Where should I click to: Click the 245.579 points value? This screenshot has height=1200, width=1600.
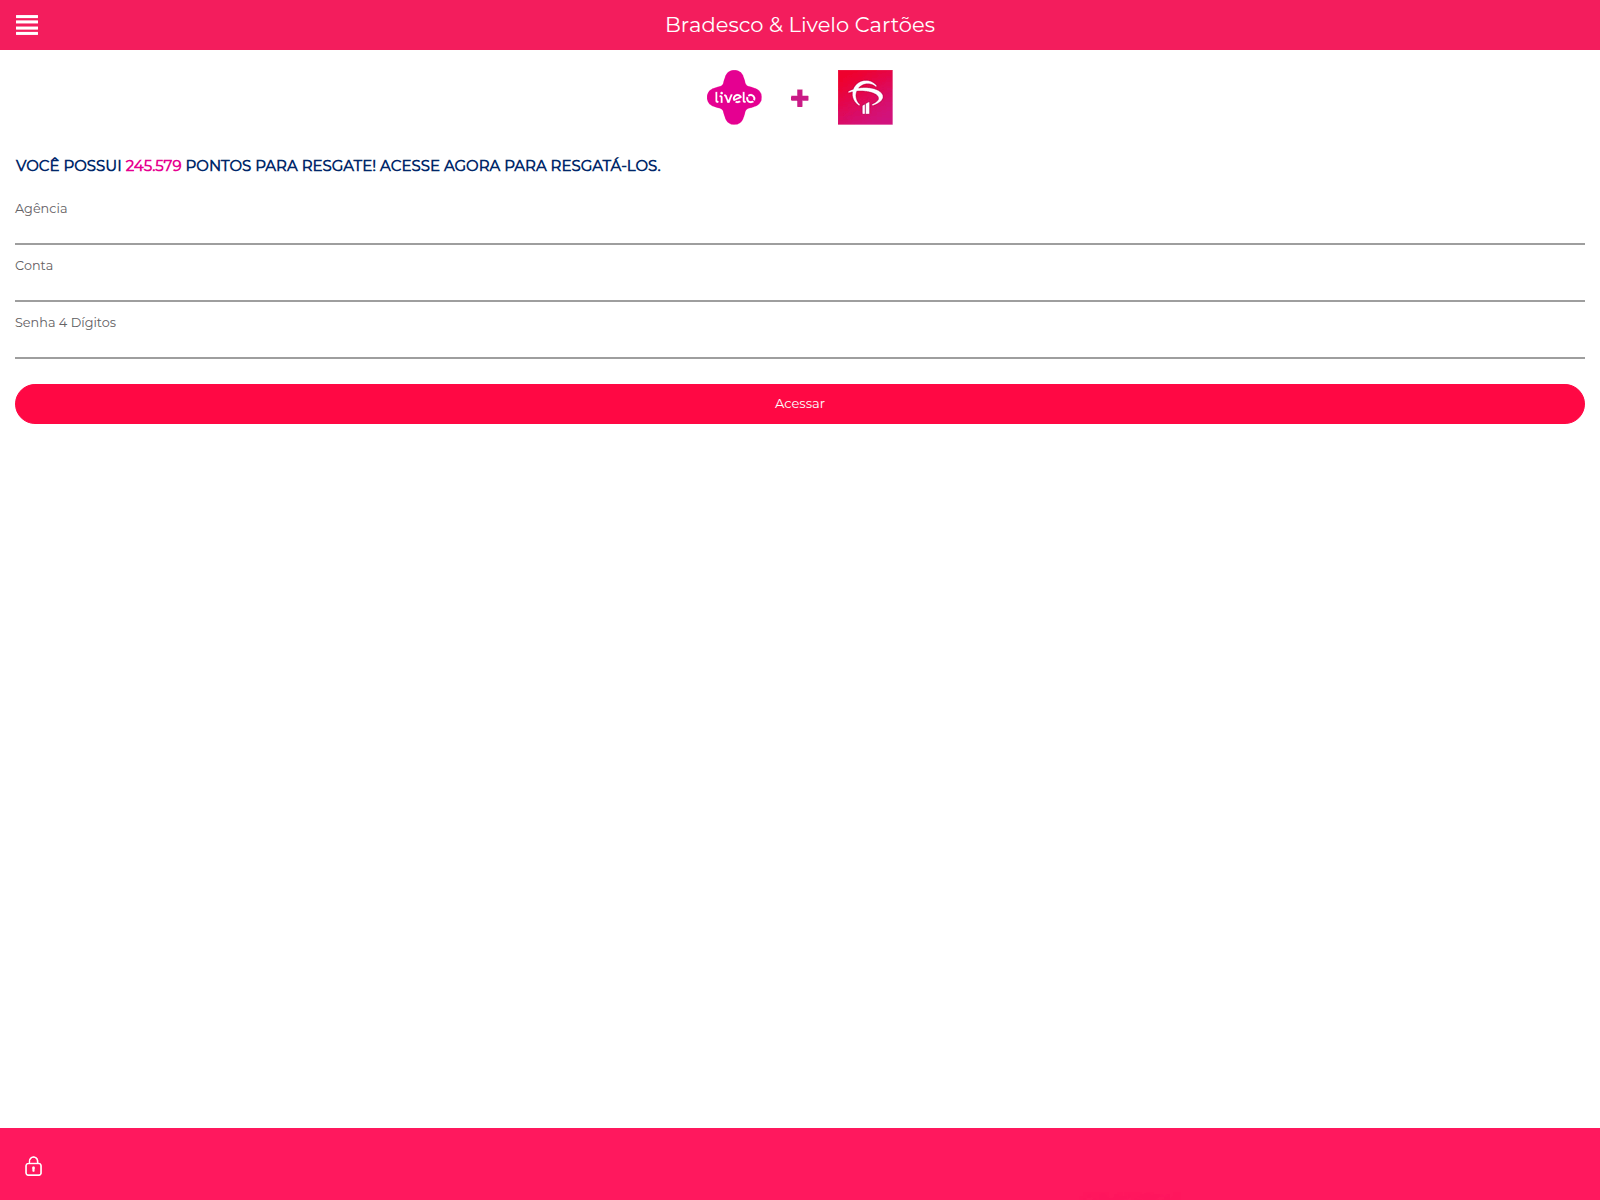pyautogui.click(x=153, y=166)
